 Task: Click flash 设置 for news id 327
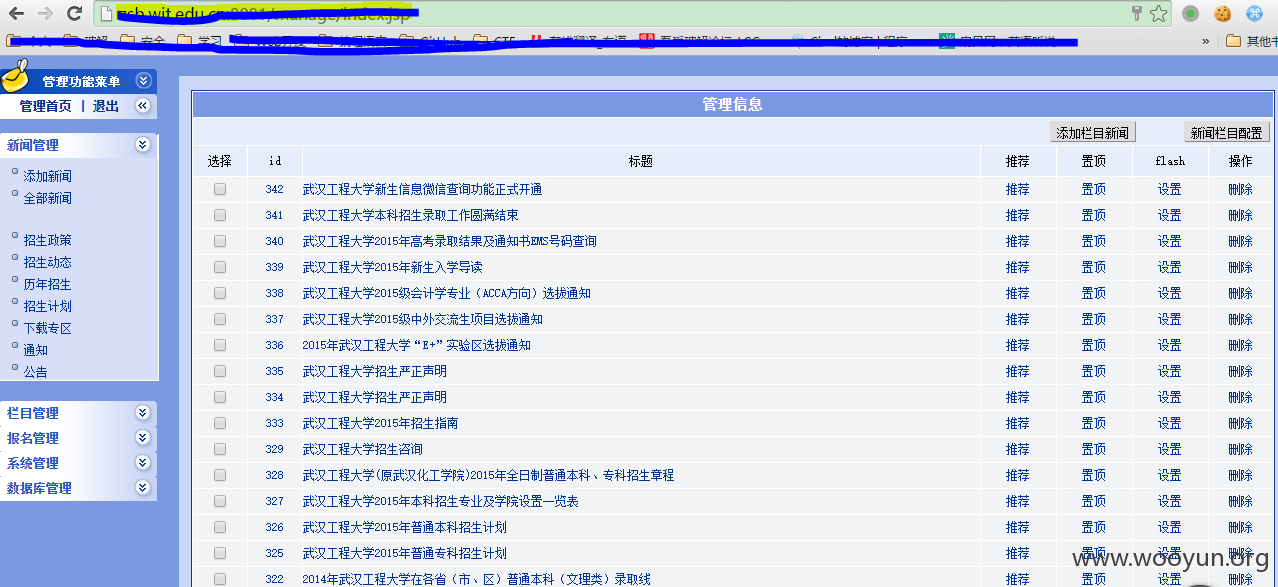click(x=1169, y=501)
